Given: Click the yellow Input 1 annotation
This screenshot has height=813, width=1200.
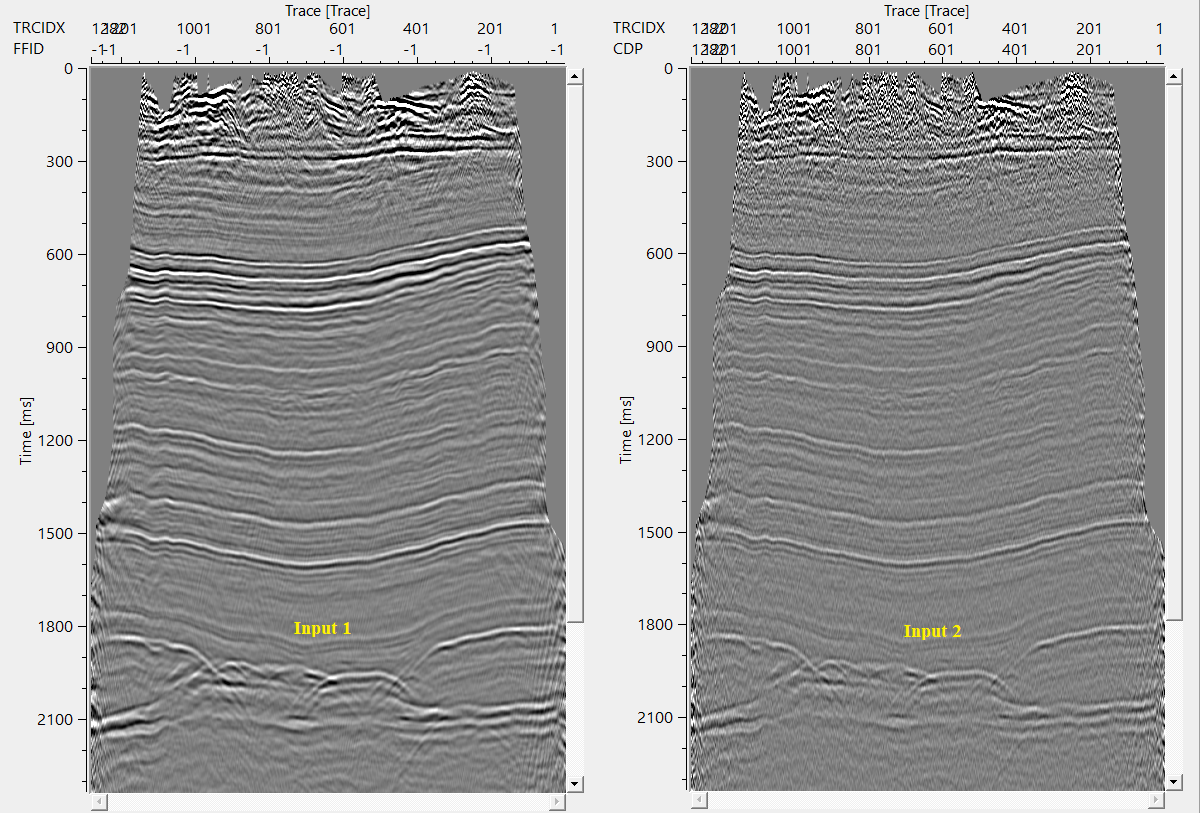Looking at the screenshot, I should coord(322,629).
